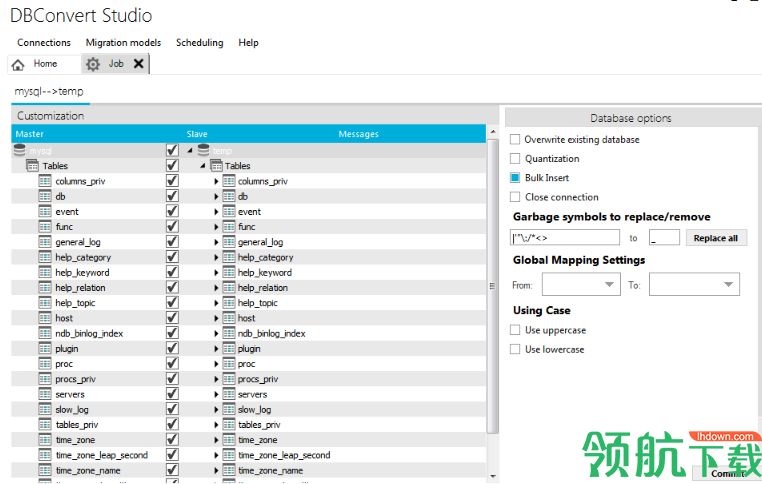Click slave ndb_binlog_index table icon

229,333
